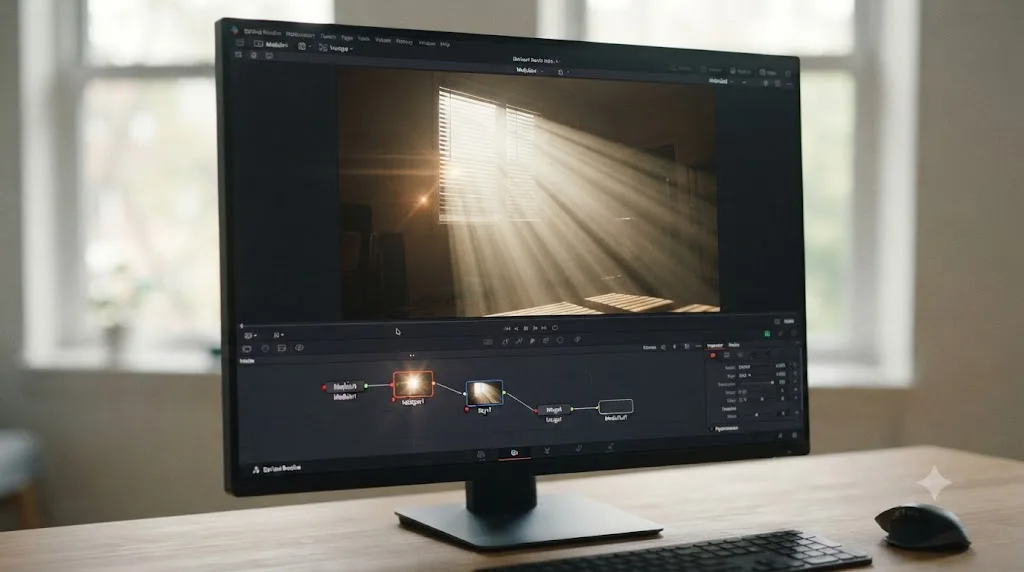Click the round icon under the Media button
This screenshot has height=572, width=1024.
click(253, 56)
